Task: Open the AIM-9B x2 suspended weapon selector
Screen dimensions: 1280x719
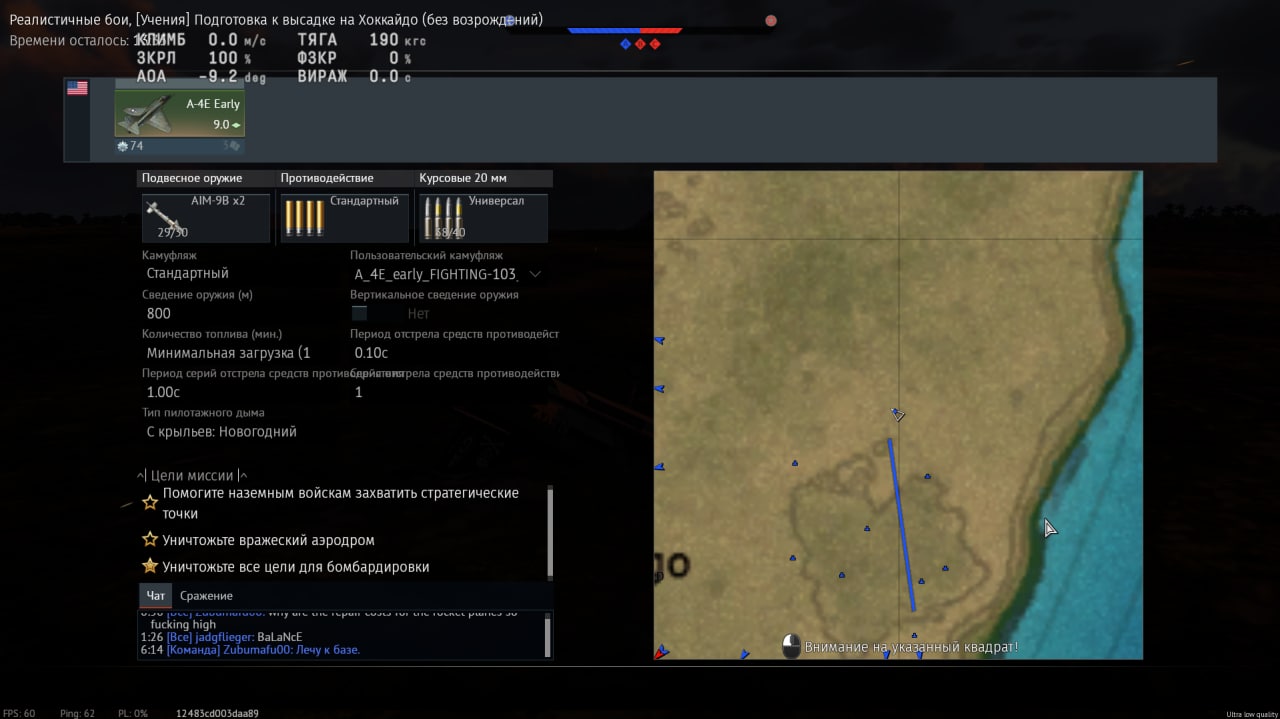Action: (206, 217)
